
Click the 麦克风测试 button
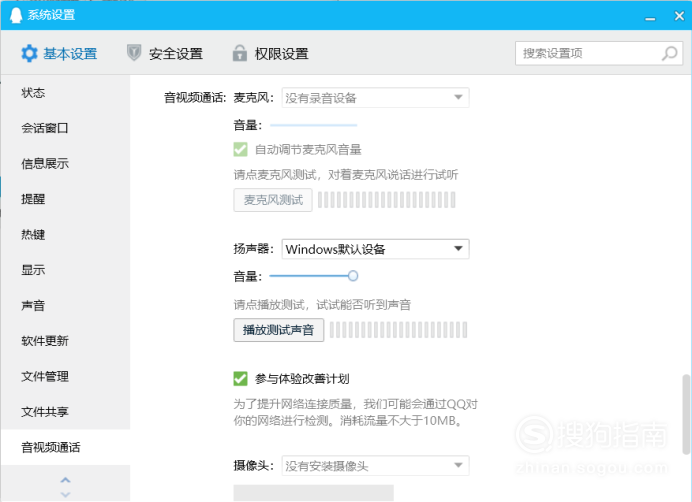(x=273, y=200)
